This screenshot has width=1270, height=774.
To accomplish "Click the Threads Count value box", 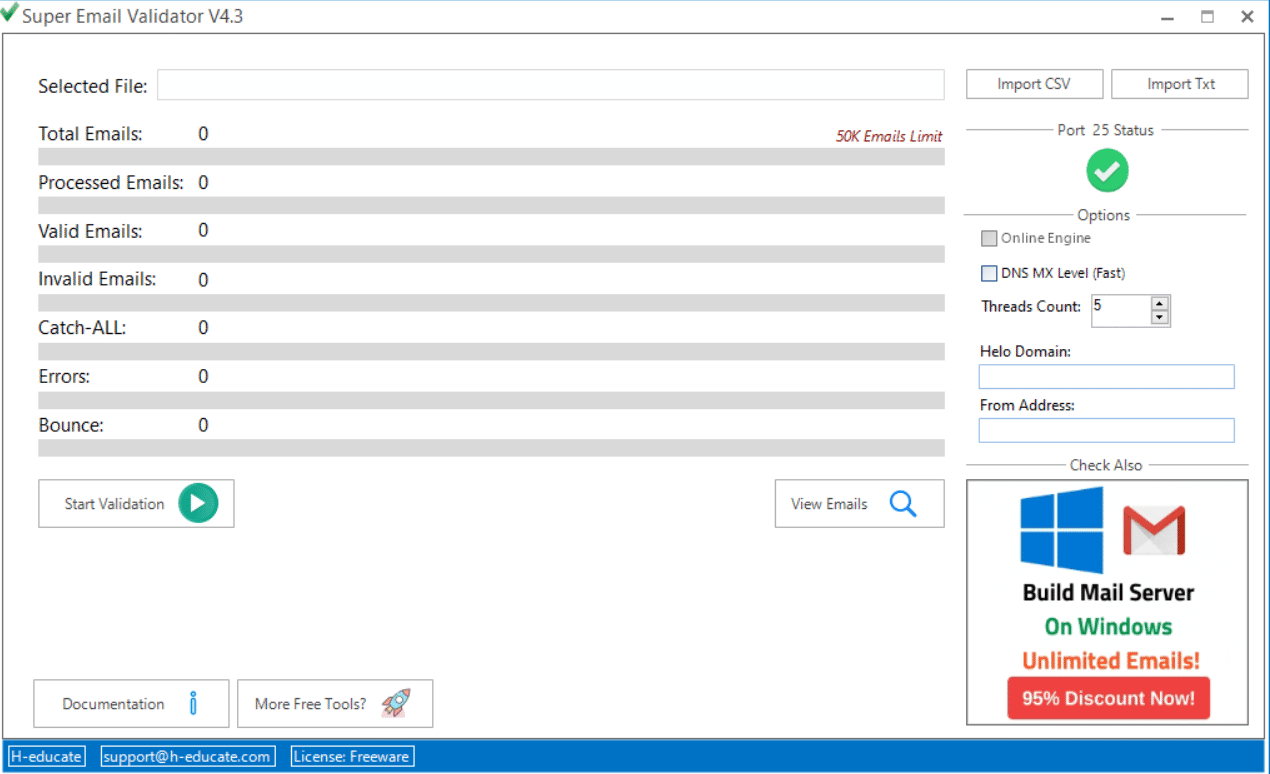I will coord(1121,310).
